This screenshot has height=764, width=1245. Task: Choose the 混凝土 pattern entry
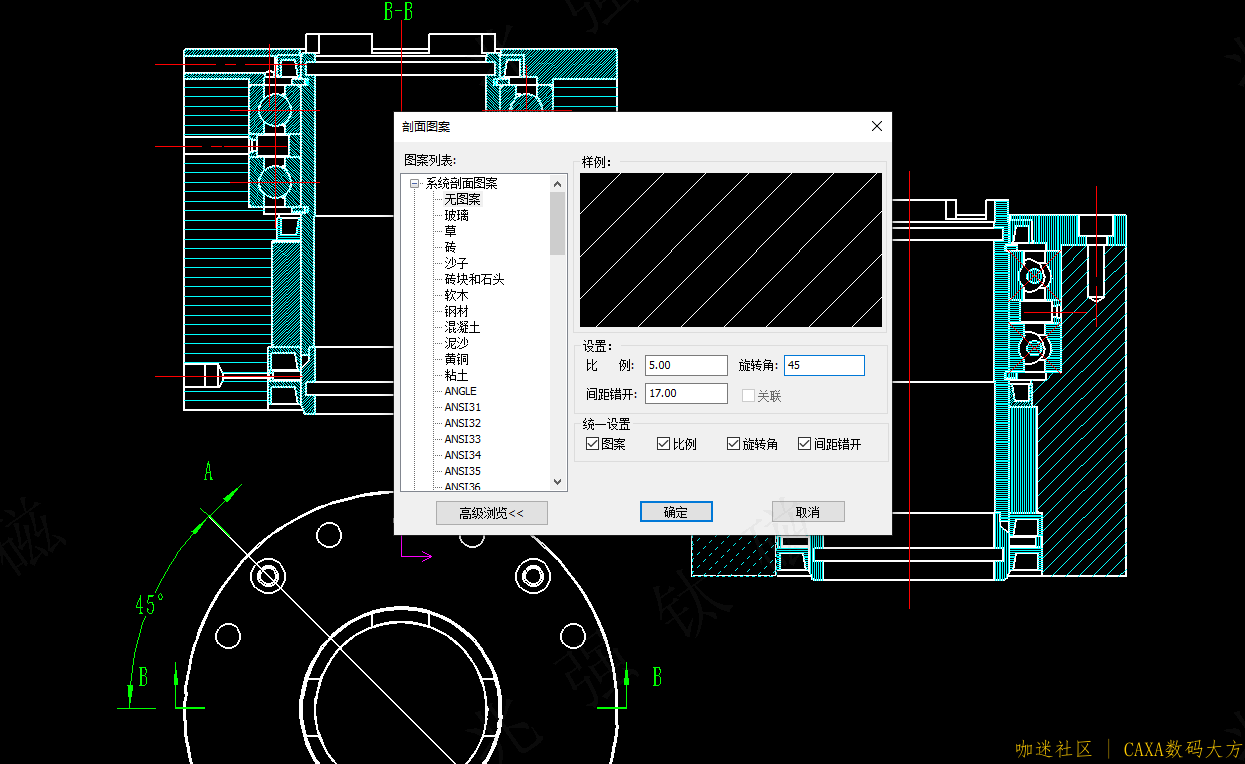462,327
